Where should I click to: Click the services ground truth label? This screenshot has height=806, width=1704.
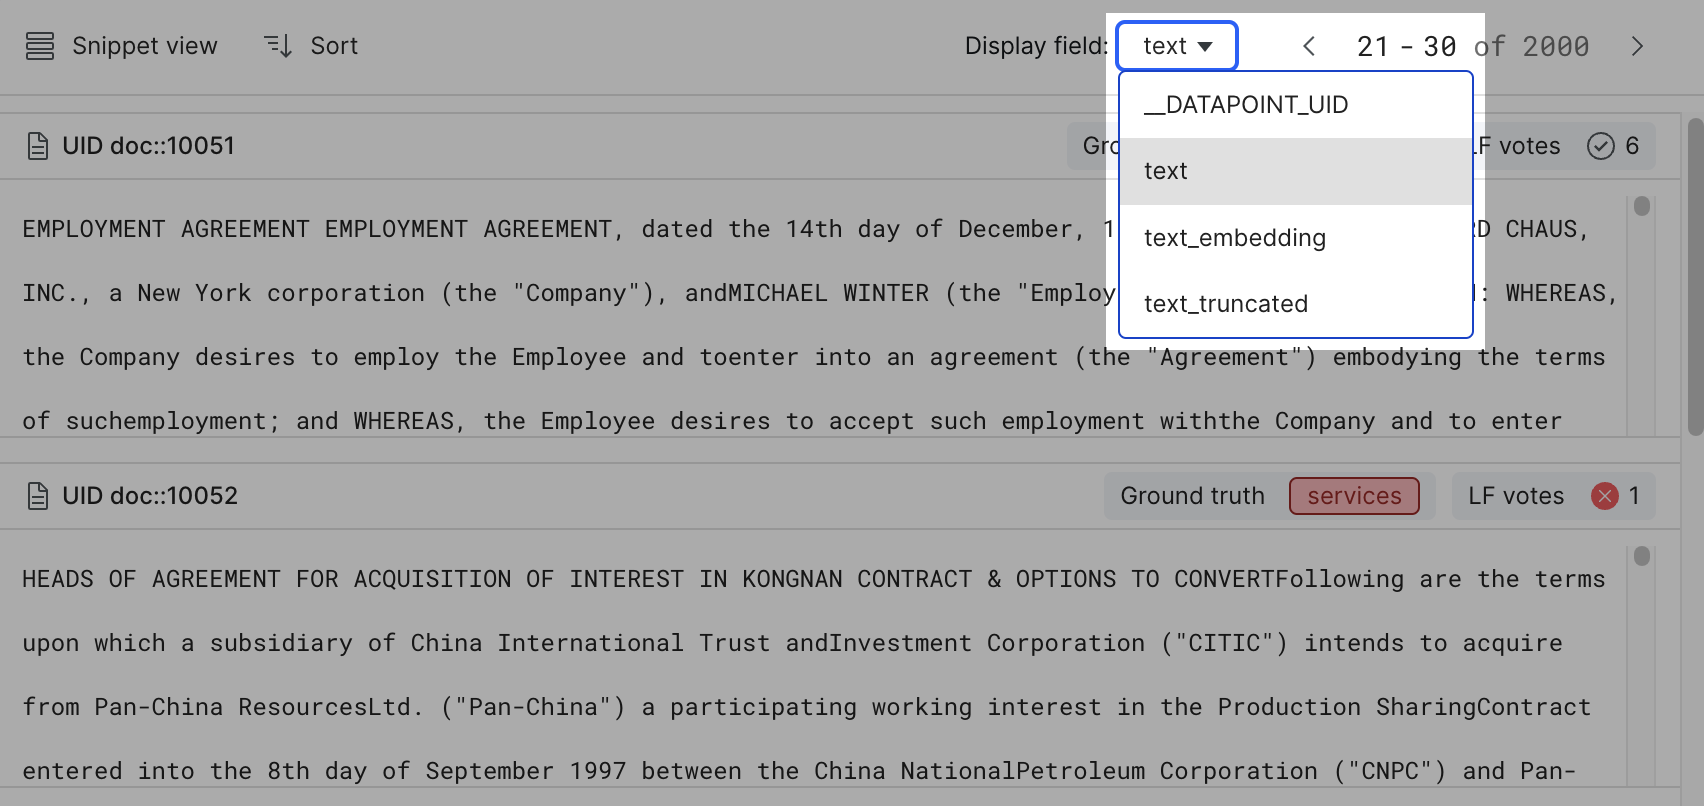click(x=1354, y=496)
